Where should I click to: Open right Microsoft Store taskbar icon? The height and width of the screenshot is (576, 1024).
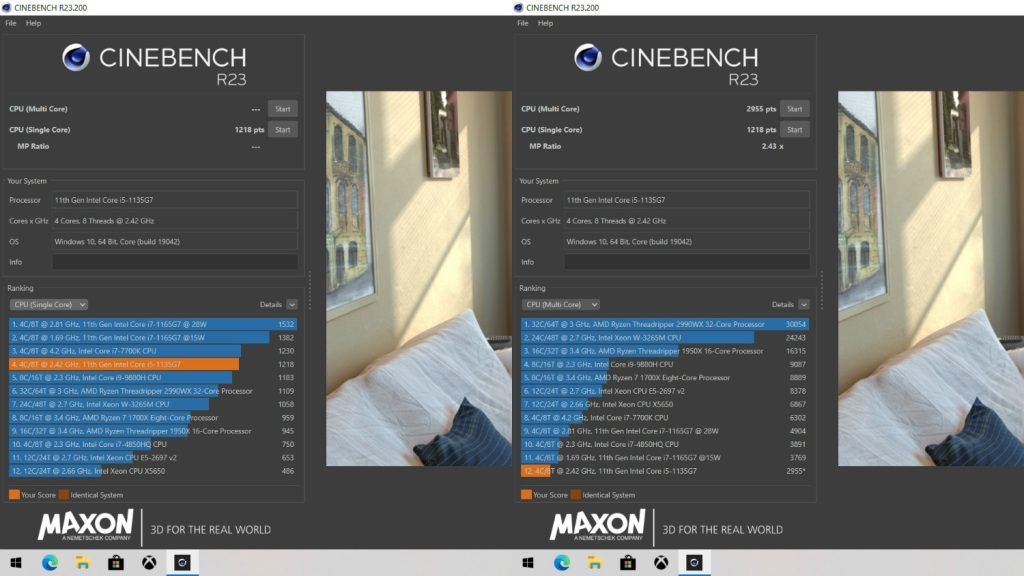628,562
